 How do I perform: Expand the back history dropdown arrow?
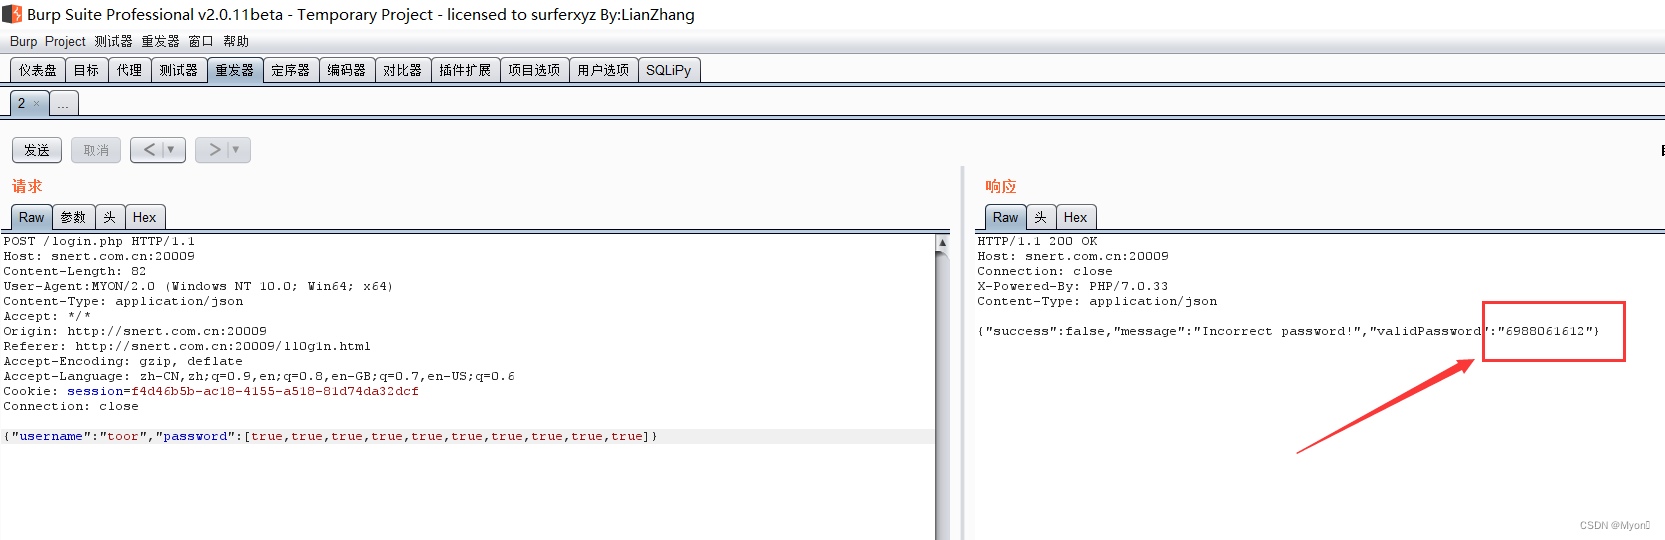click(172, 150)
